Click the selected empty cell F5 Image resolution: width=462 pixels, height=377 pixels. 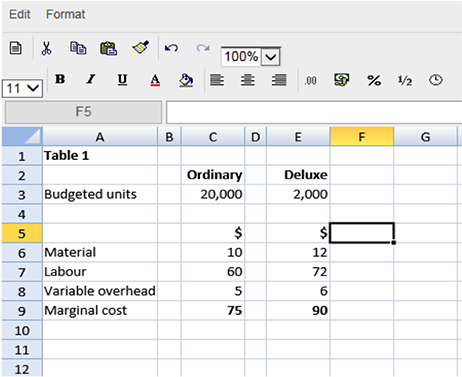362,233
